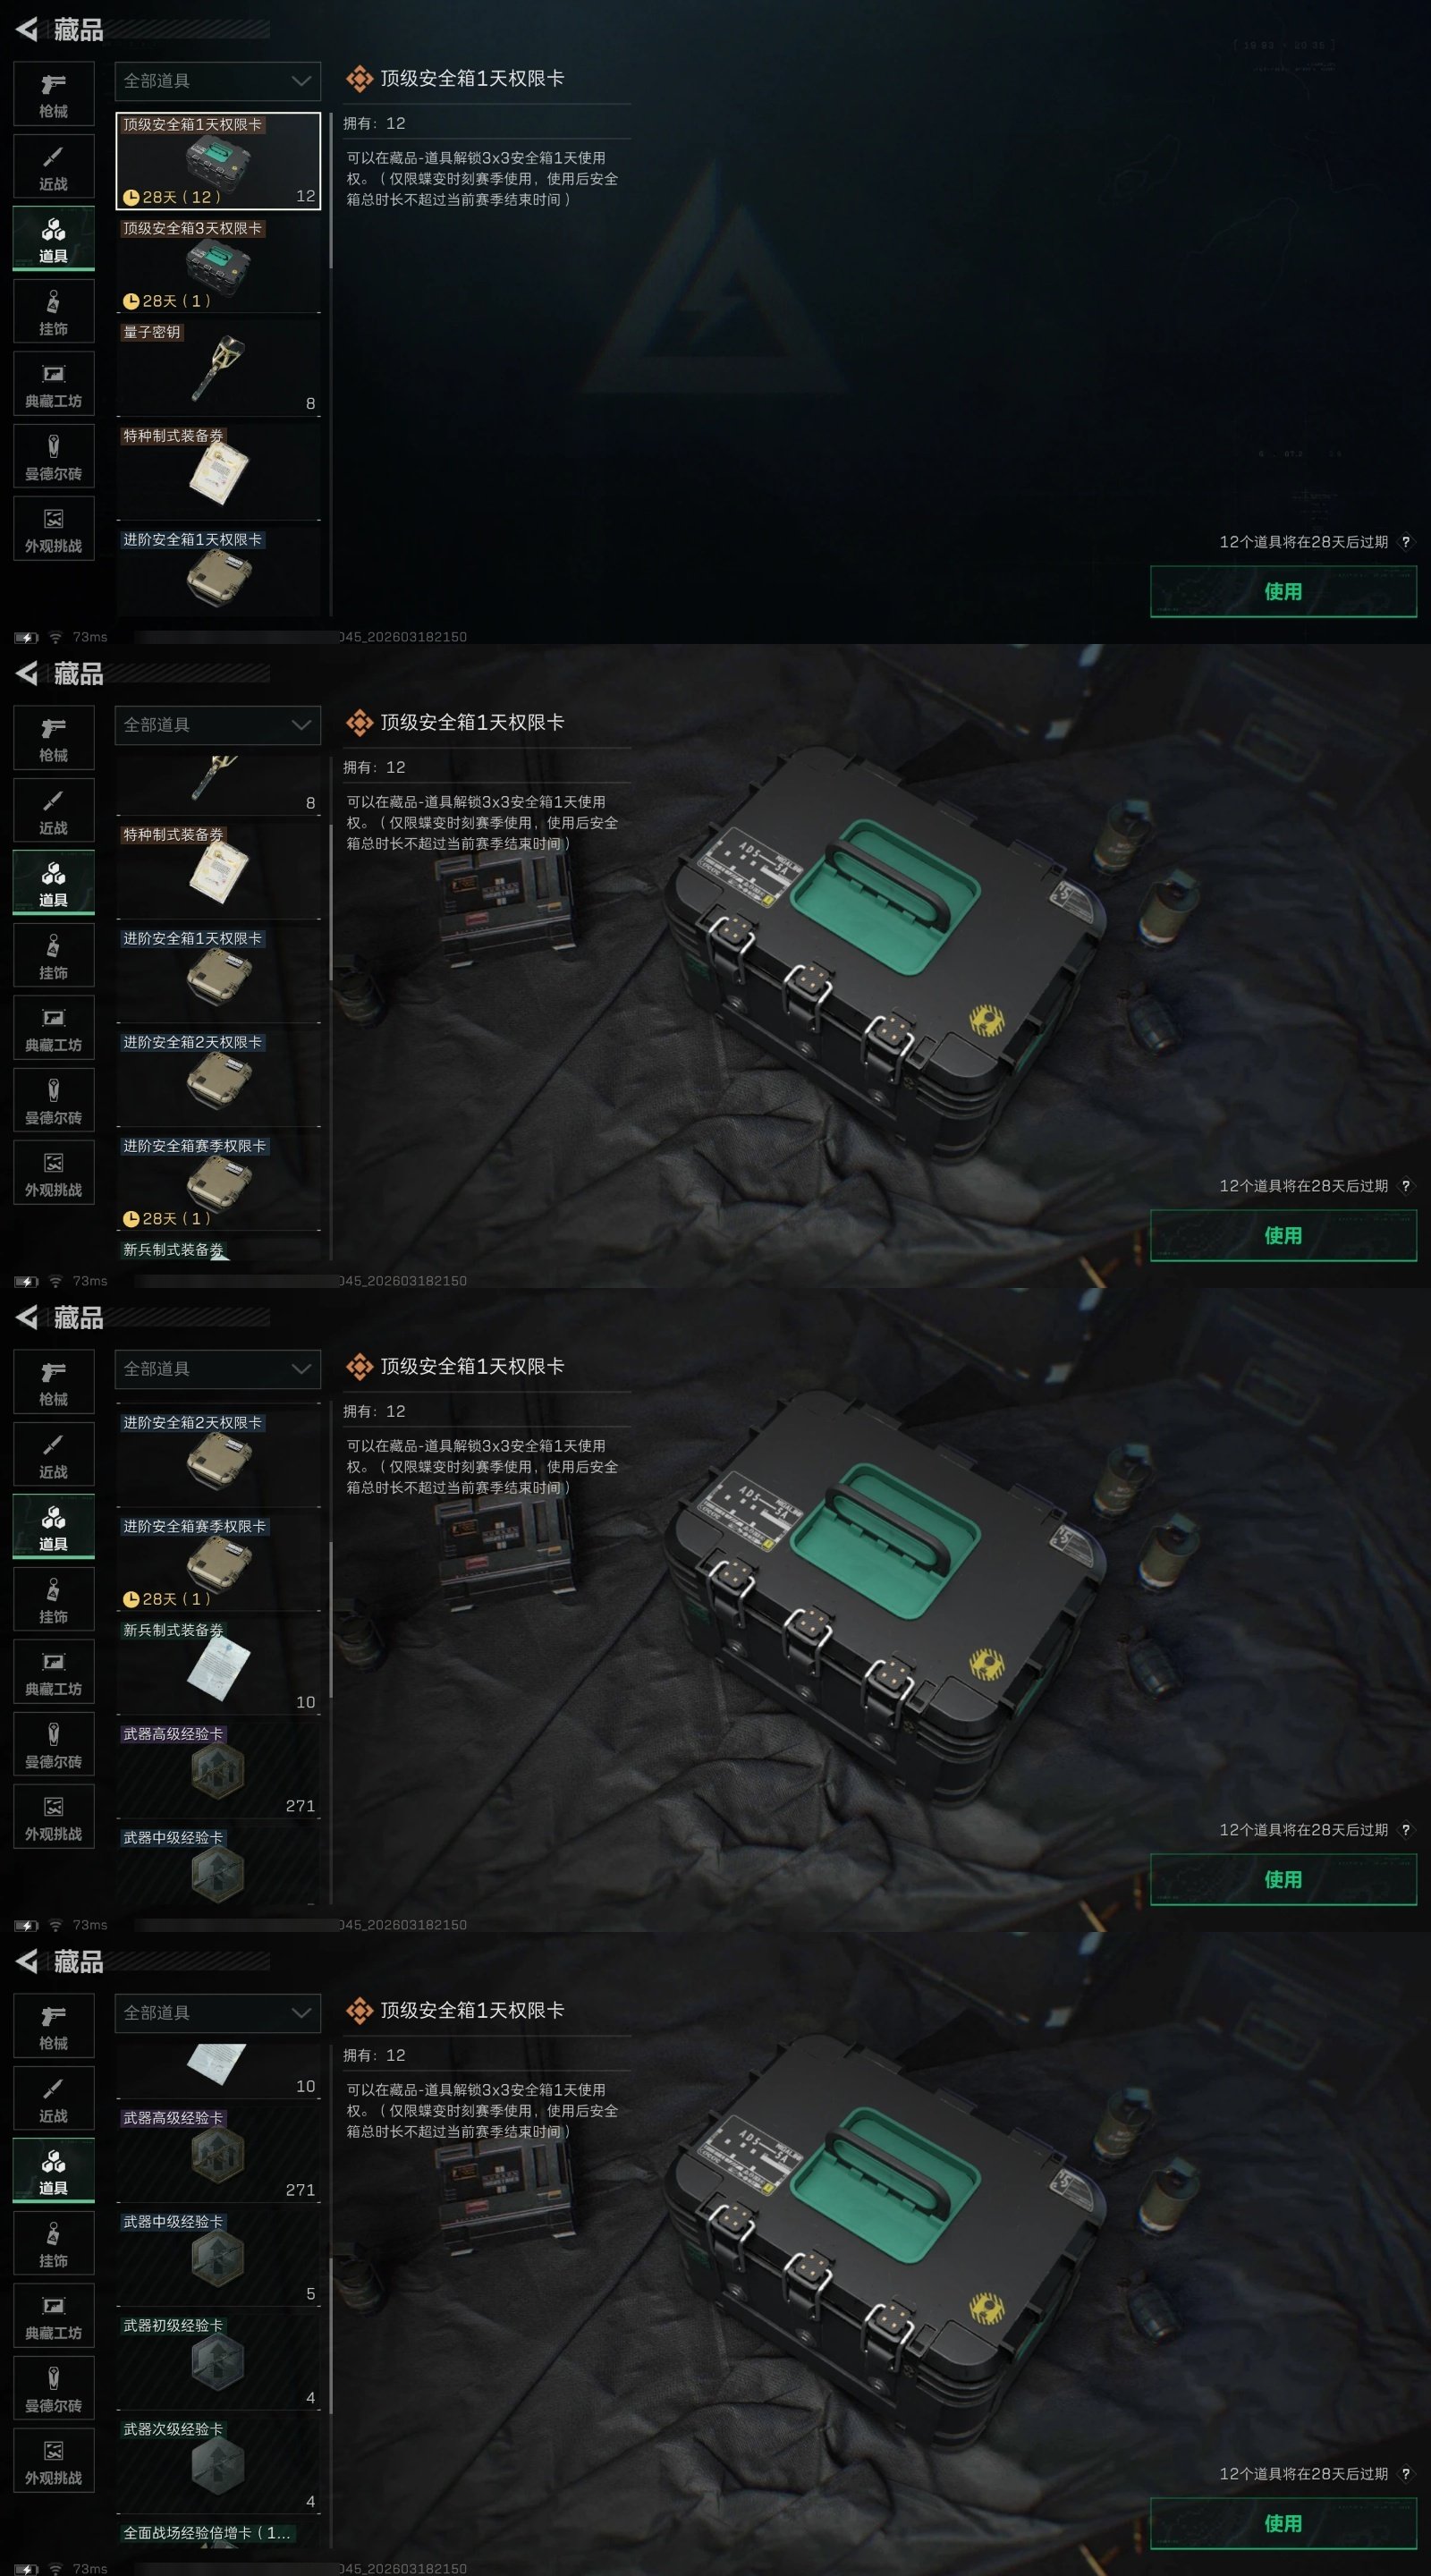Pick the 进阶安全箱赛季权限卡 item

click(218, 1182)
